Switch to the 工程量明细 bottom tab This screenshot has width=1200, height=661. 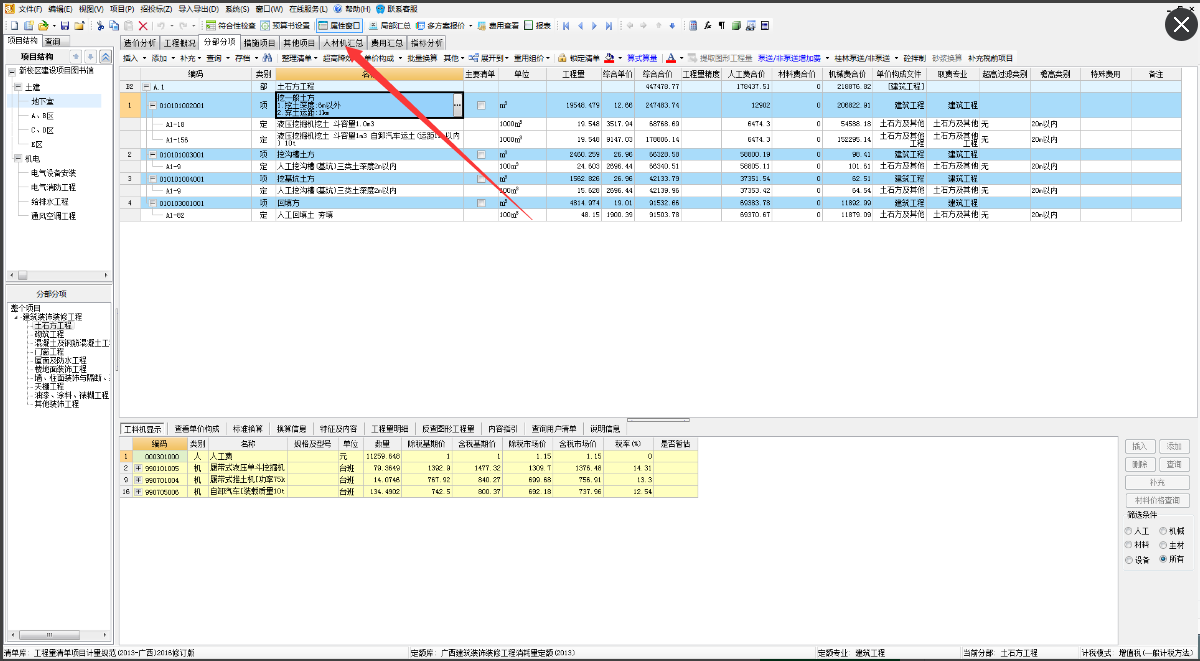pyautogui.click(x=389, y=428)
